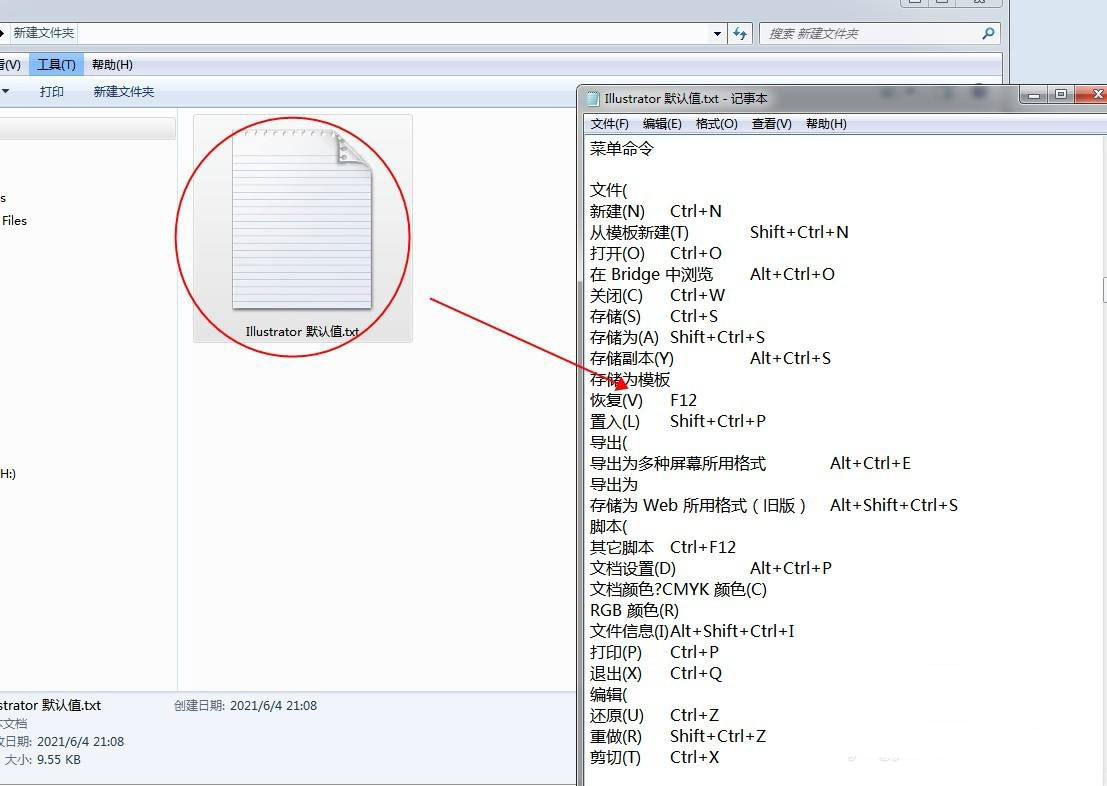Click the 关闭(C) Ctrl+W line
The height and width of the screenshot is (786, 1107).
[x=657, y=295]
